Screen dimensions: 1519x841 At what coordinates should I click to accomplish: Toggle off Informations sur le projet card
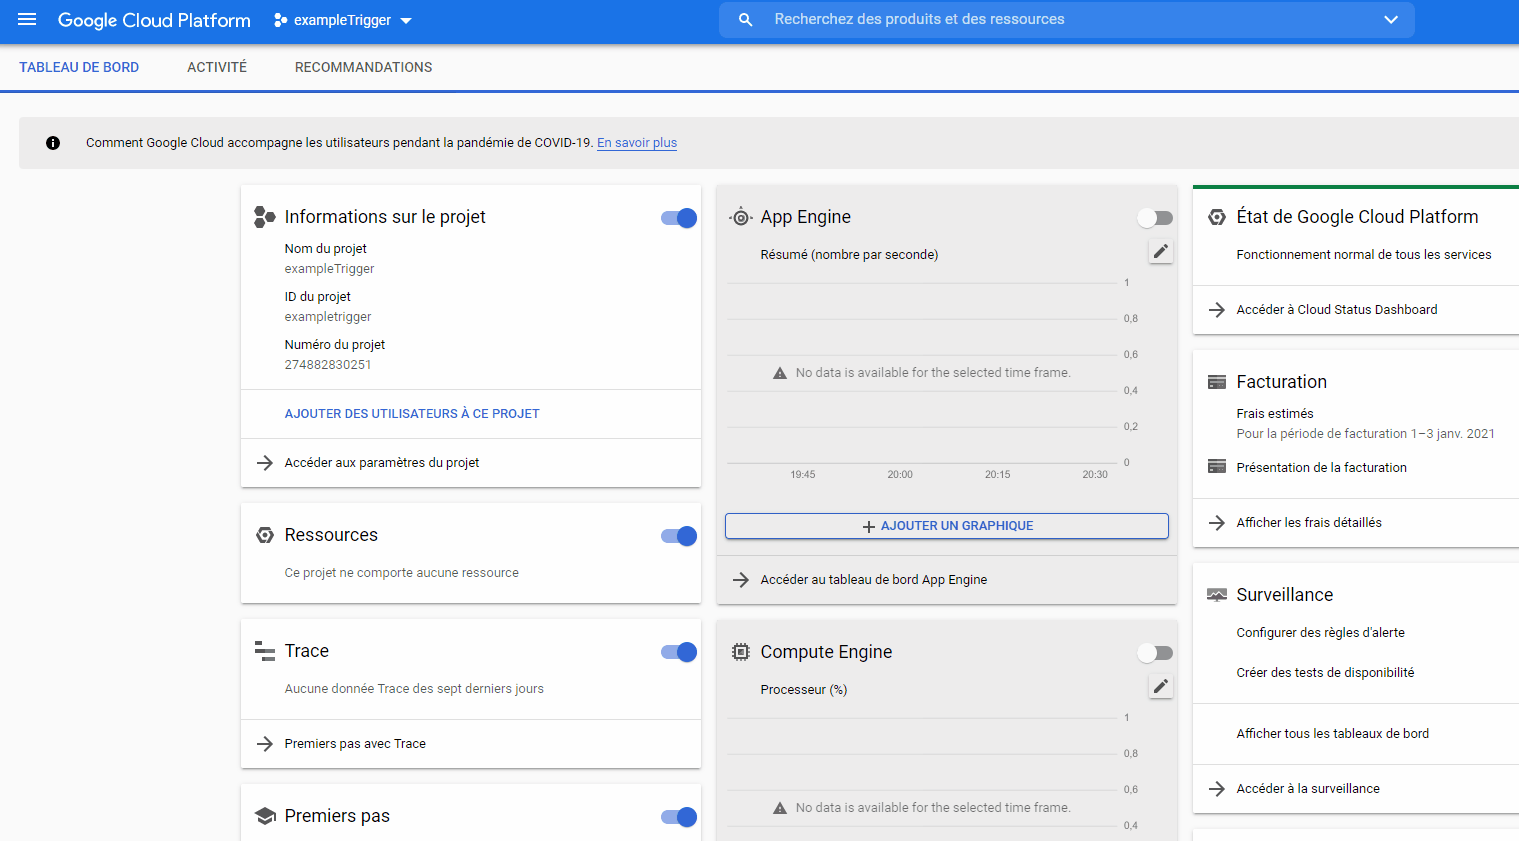click(x=679, y=218)
